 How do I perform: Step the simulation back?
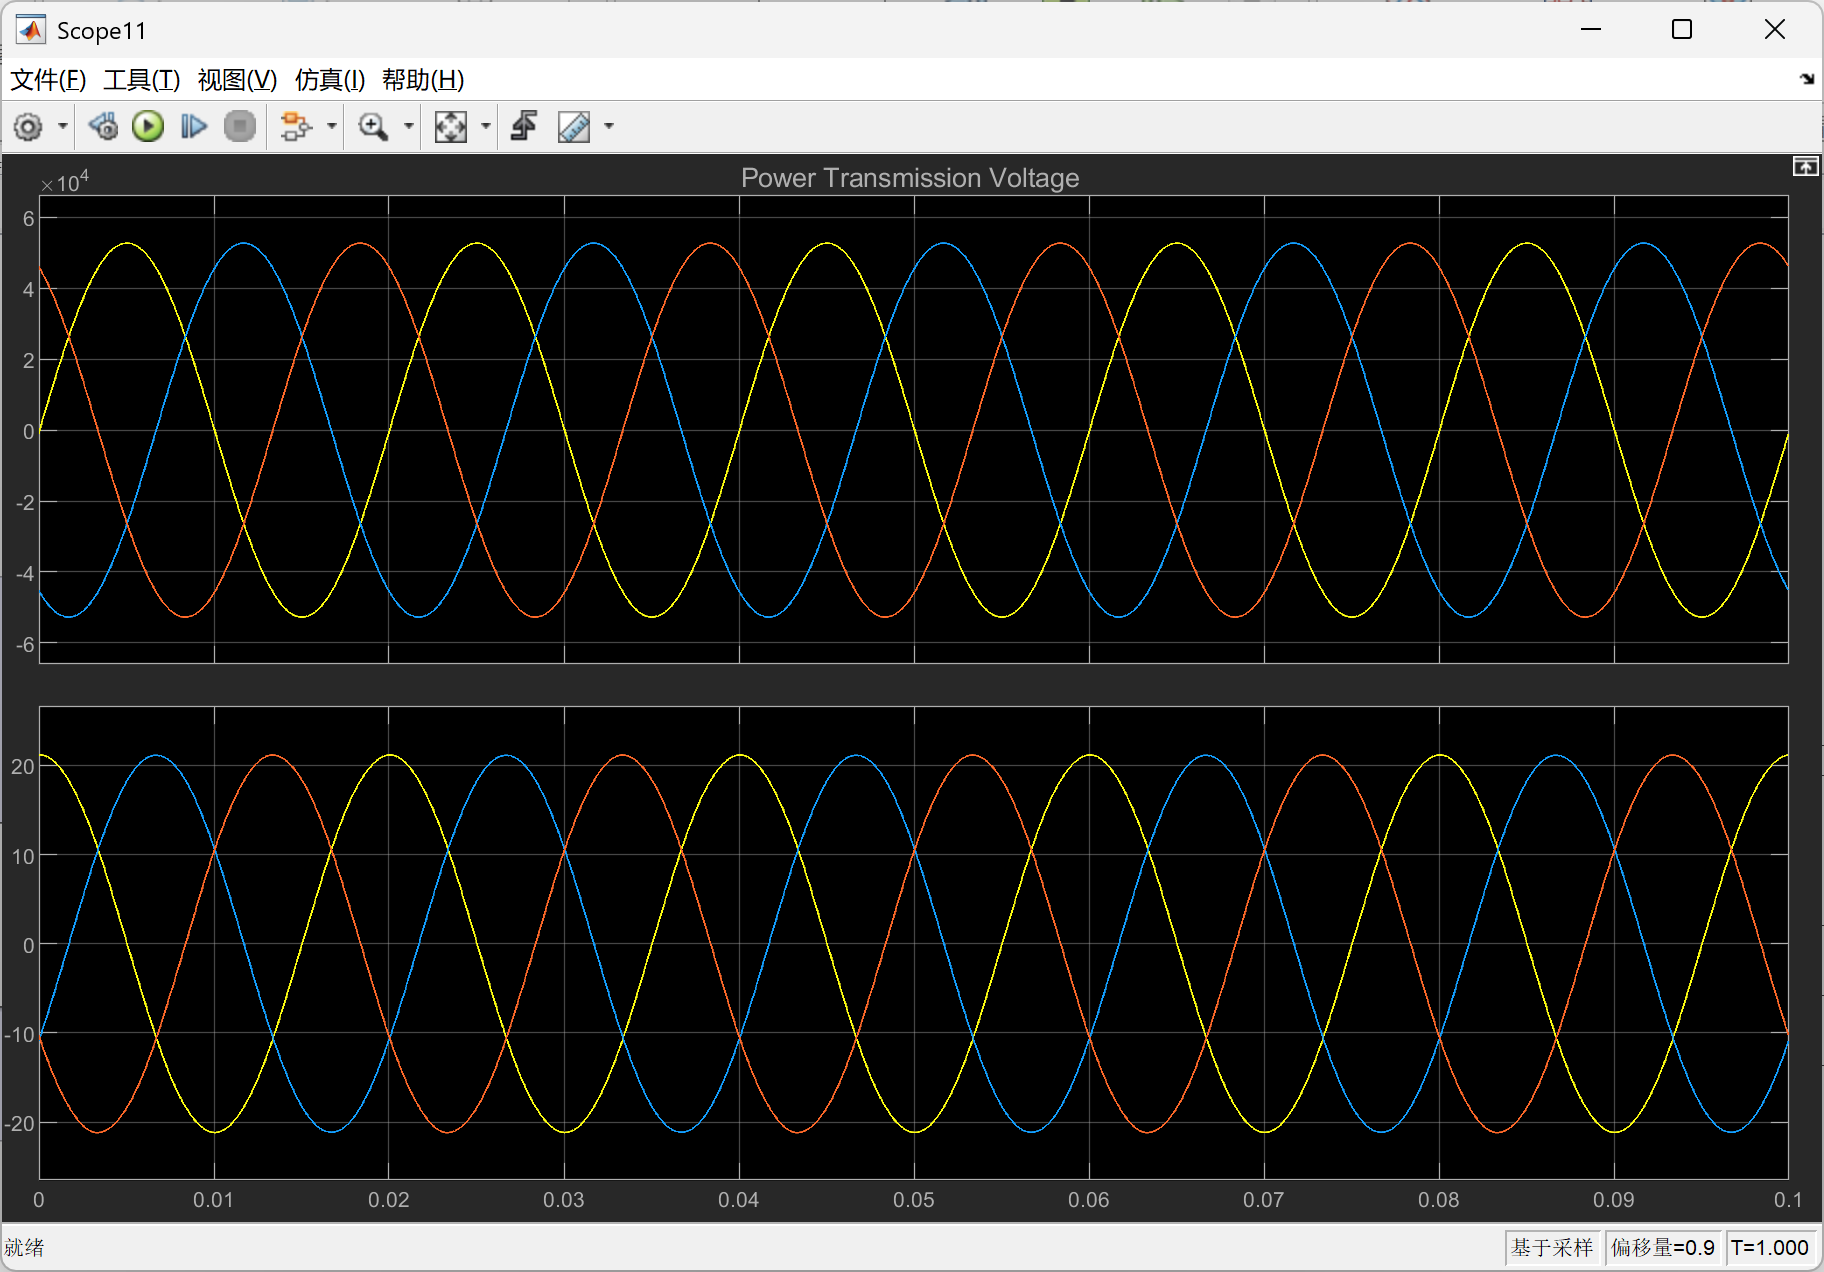(x=103, y=127)
